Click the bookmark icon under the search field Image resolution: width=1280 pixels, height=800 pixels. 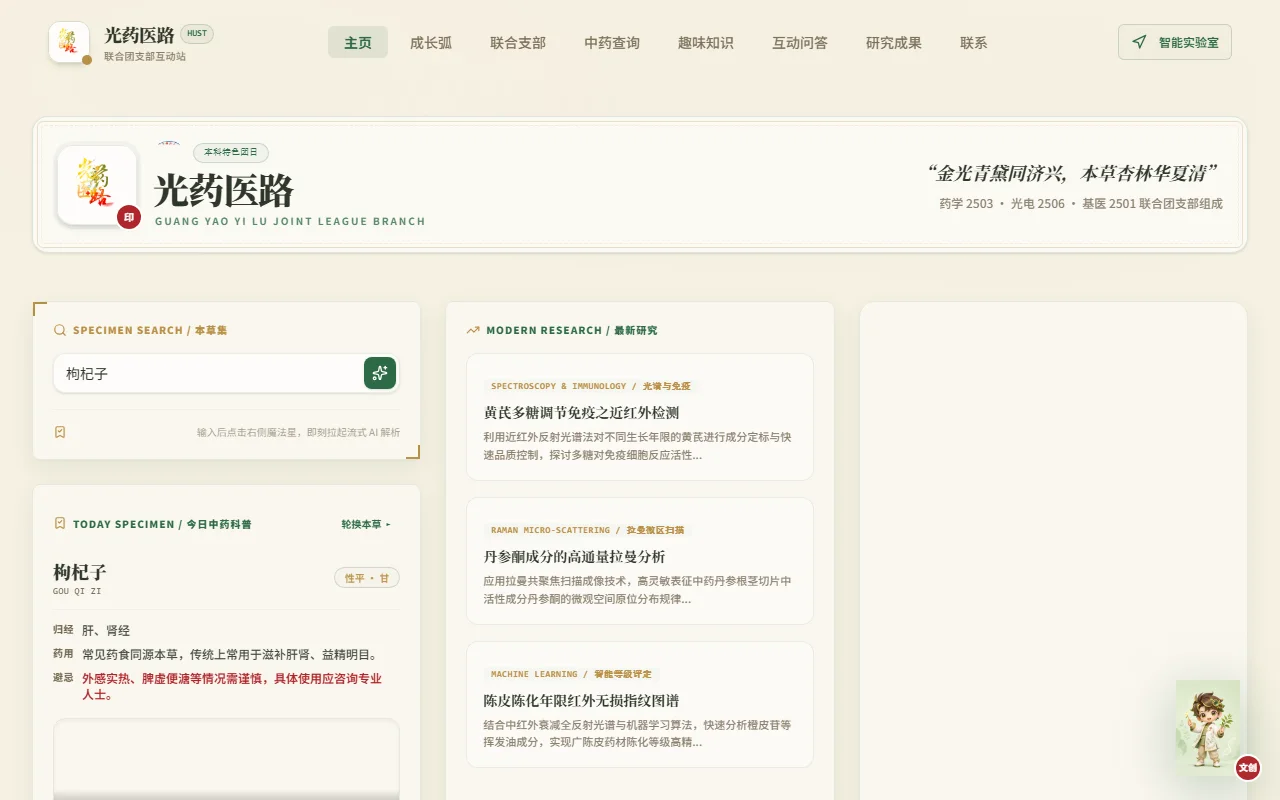point(60,432)
